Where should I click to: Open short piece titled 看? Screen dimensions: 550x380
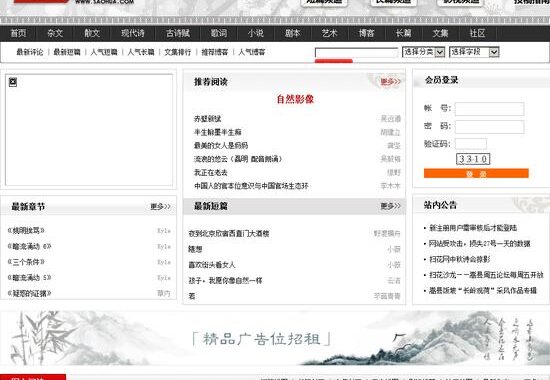click(192, 296)
